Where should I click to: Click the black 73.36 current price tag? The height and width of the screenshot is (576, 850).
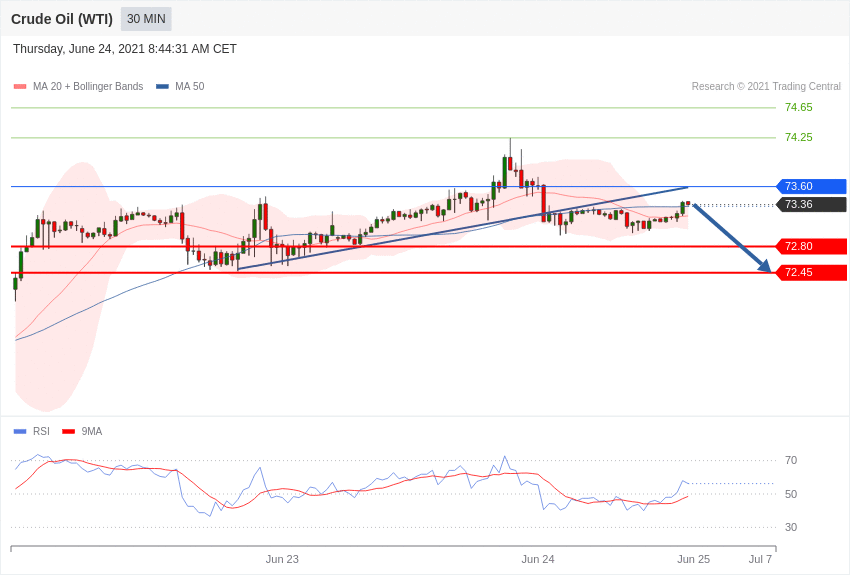[812, 204]
